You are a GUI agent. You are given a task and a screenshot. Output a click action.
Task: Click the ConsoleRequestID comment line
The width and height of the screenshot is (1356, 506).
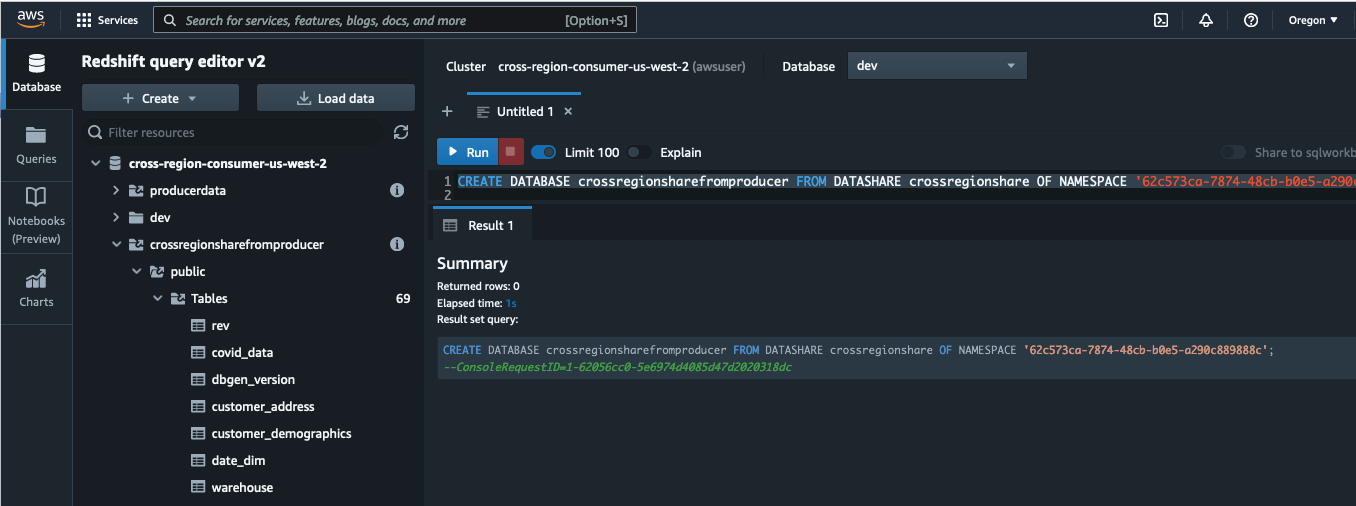pos(617,367)
